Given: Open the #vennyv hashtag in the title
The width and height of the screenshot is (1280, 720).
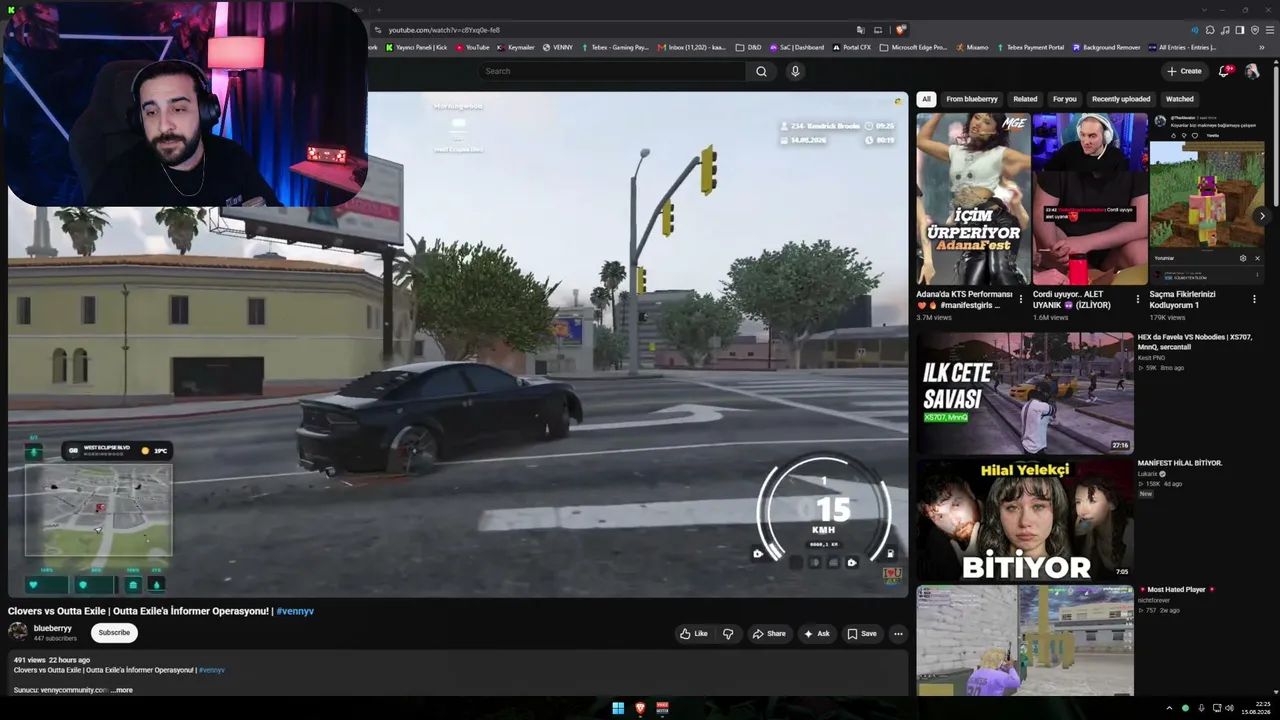Looking at the screenshot, I should (x=295, y=611).
